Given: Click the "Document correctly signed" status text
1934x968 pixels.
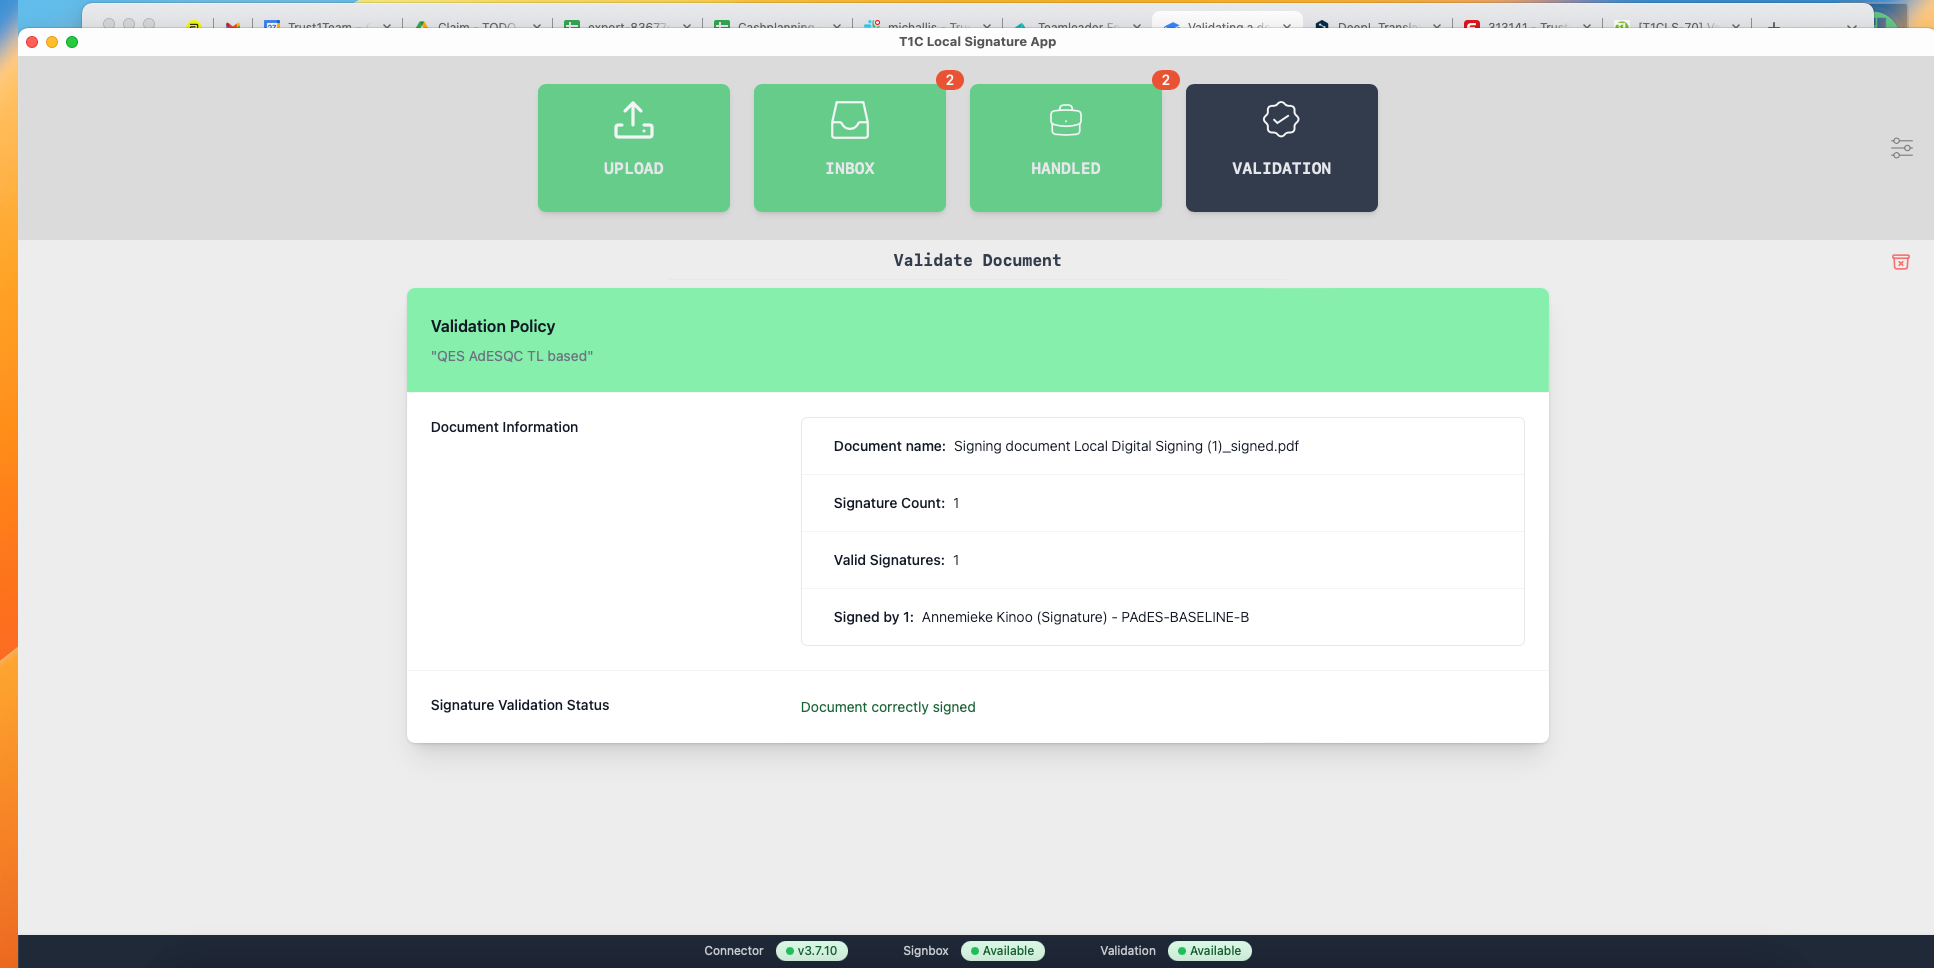Looking at the screenshot, I should pyautogui.click(x=888, y=707).
